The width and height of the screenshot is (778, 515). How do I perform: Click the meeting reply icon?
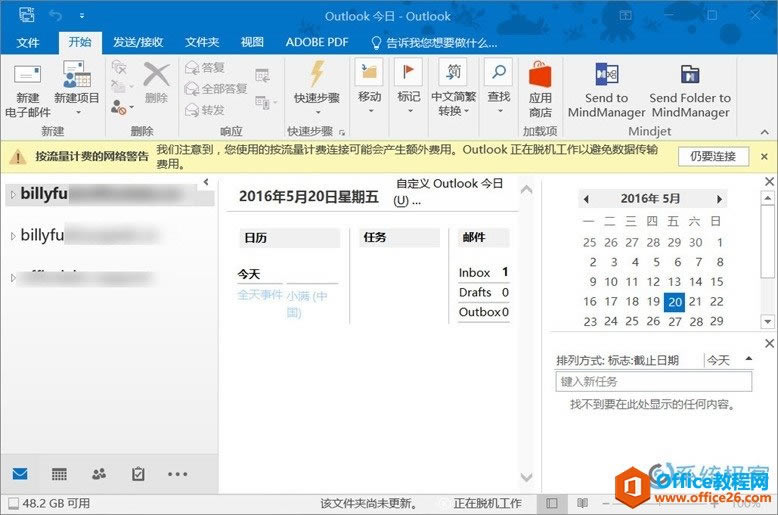(262, 75)
